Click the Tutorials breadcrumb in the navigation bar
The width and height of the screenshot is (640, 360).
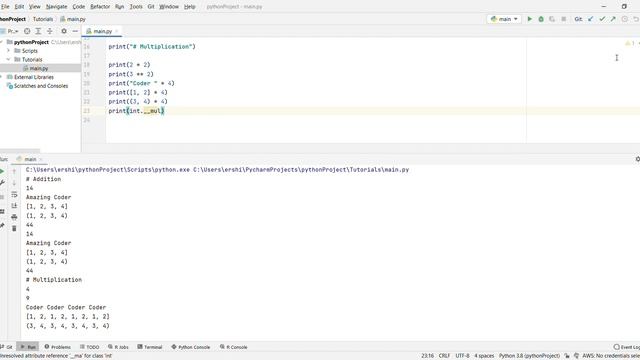click(43, 19)
